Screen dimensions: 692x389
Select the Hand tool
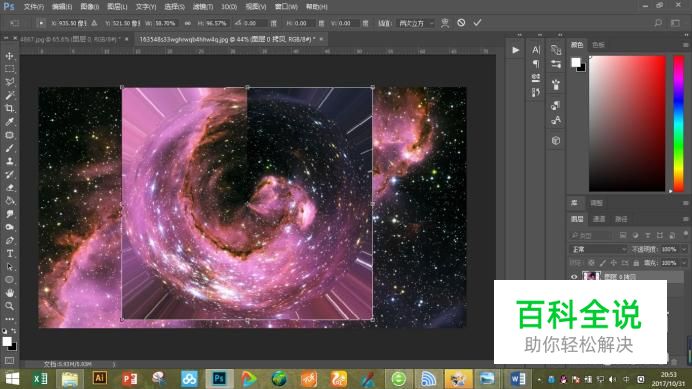(x=9, y=293)
